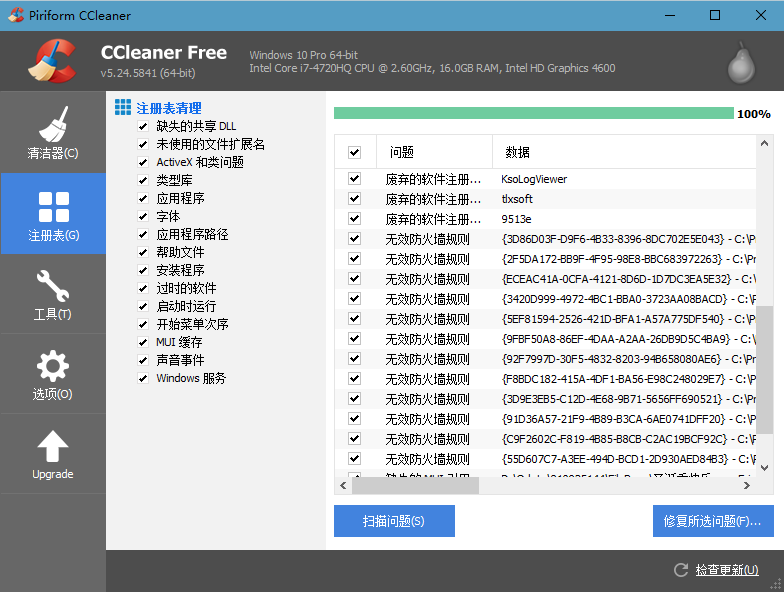Click the 扫描问题(S) button
Image resolution: width=784 pixels, height=592 pixels.
click(394, 521)
